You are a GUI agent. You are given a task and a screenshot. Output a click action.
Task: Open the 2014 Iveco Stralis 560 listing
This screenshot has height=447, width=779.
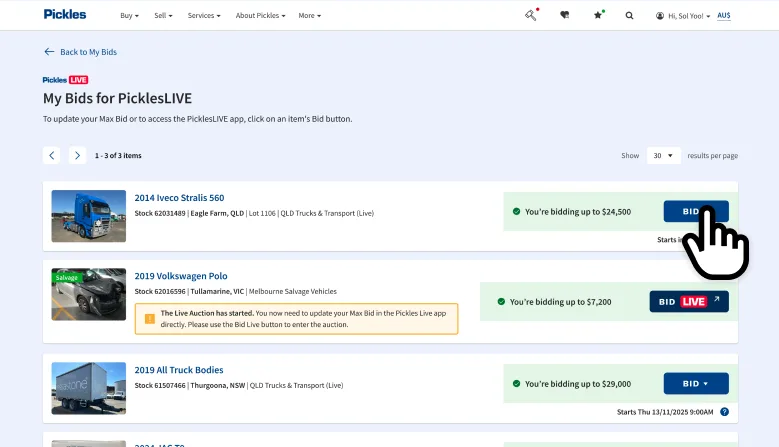(179, 198)
